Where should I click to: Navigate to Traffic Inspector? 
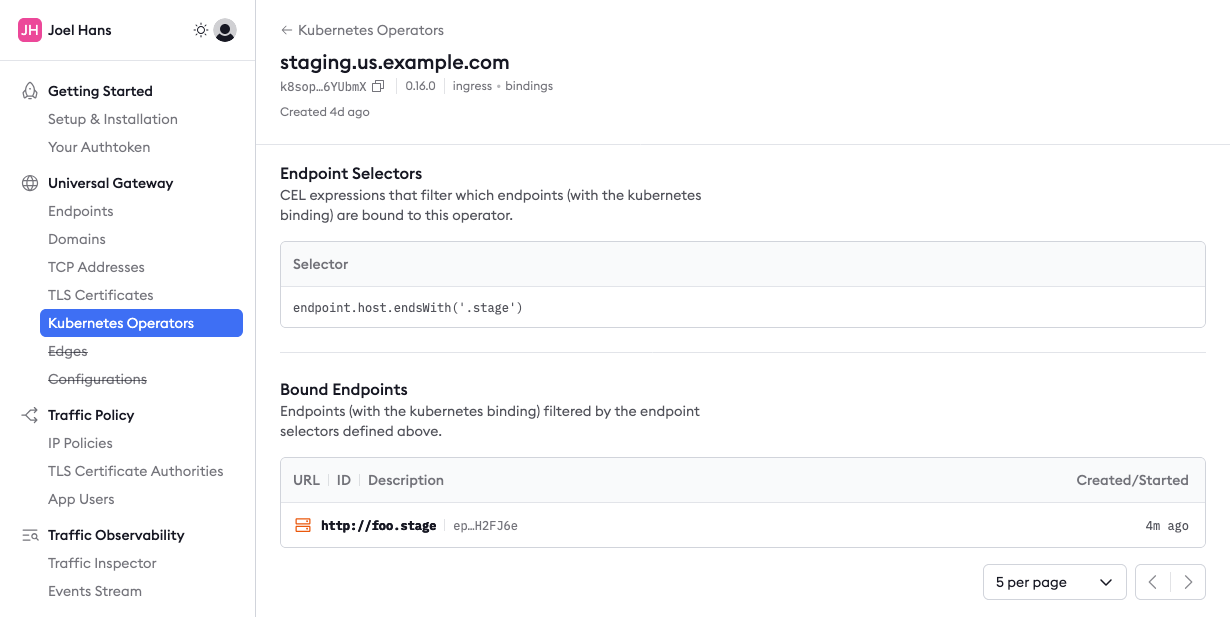(102, 563)
